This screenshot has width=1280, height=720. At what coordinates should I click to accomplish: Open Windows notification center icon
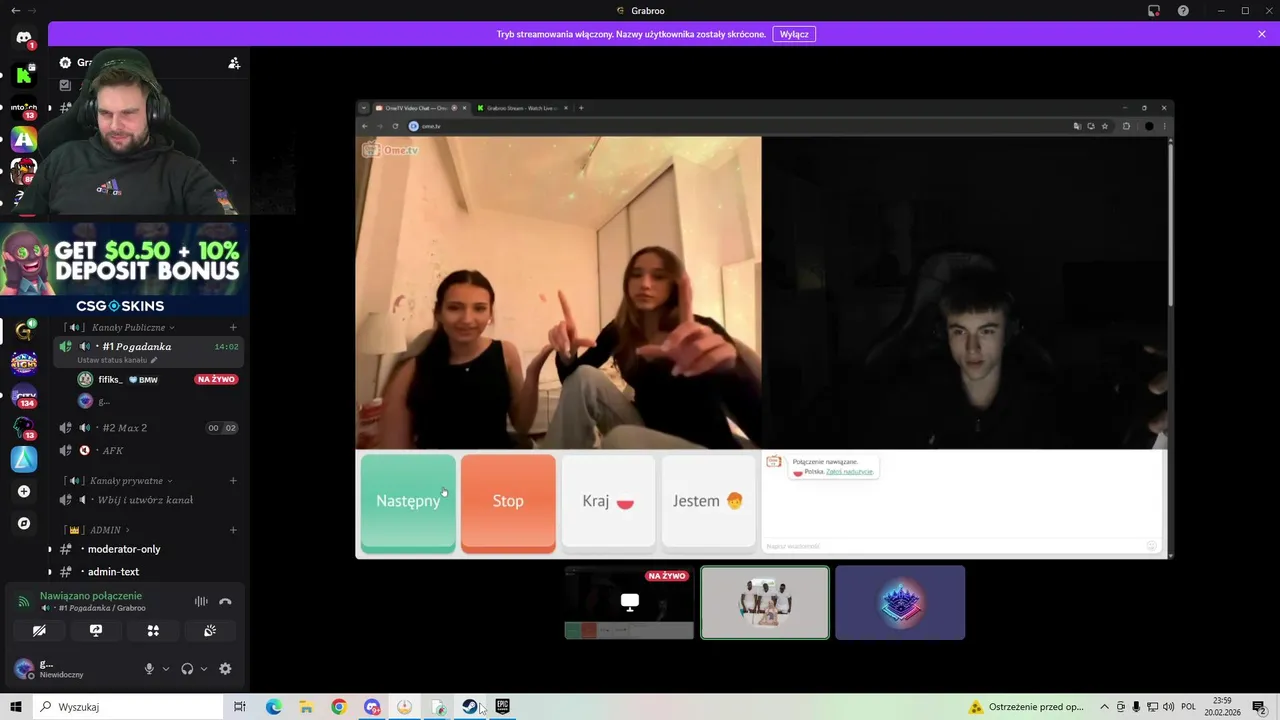click(x=1260, y=707)
